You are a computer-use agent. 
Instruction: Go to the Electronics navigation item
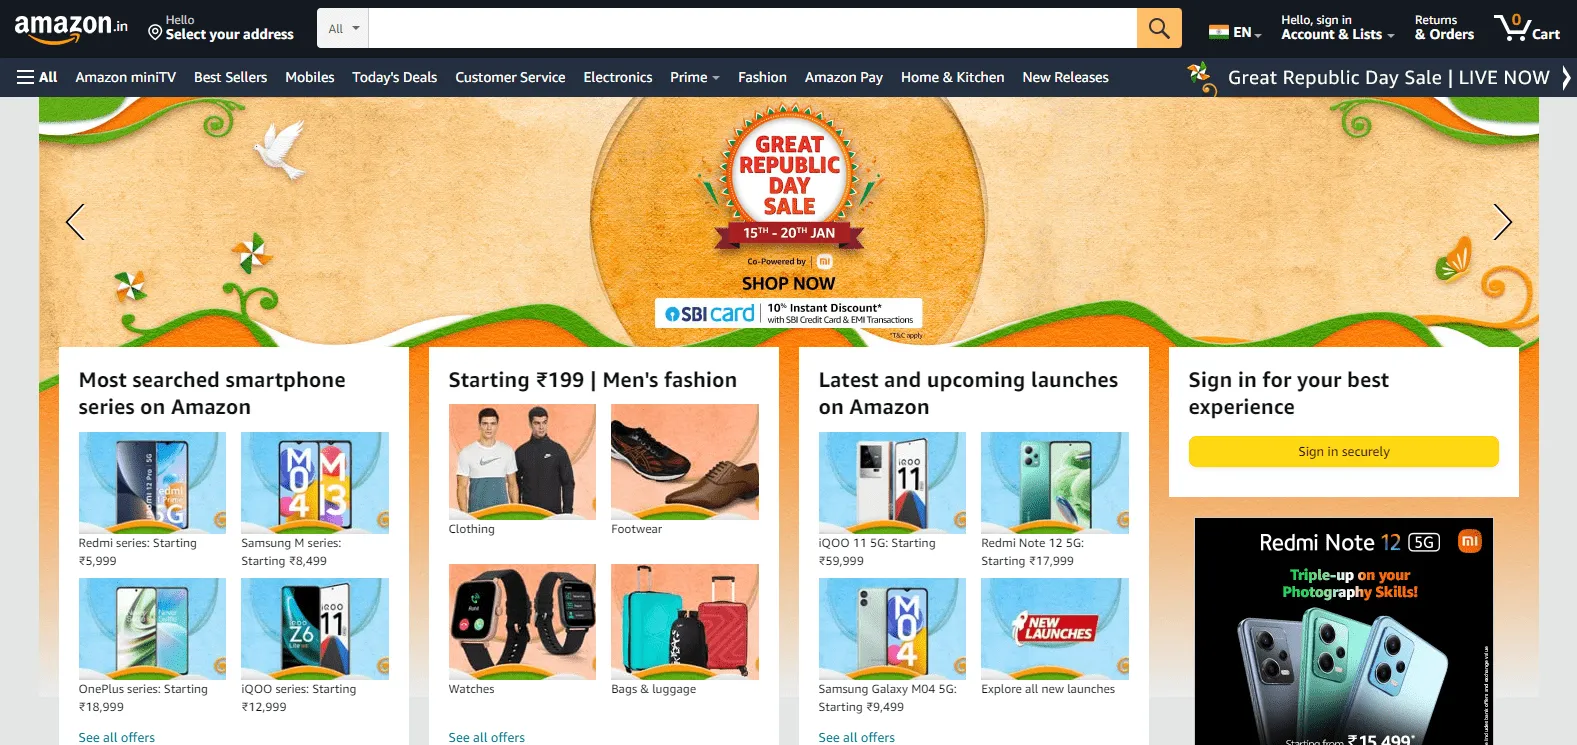tap(618, 77)
